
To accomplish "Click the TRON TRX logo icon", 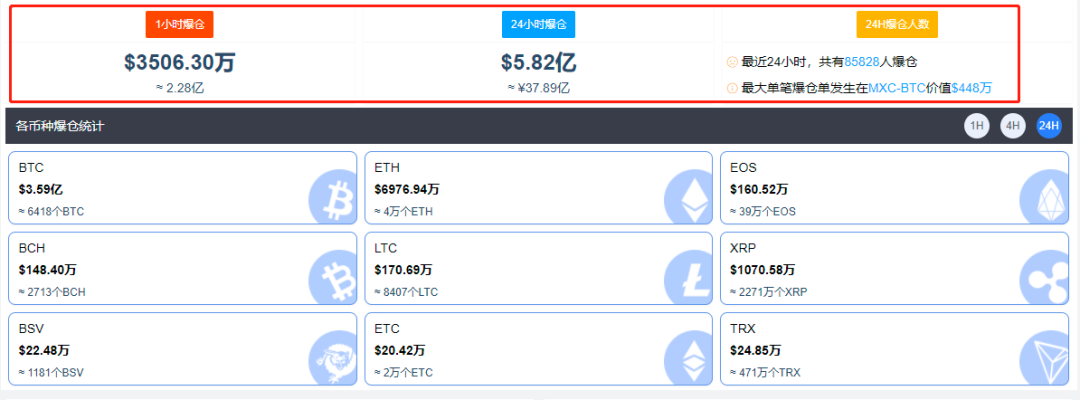I will (x=1043, y=357).
